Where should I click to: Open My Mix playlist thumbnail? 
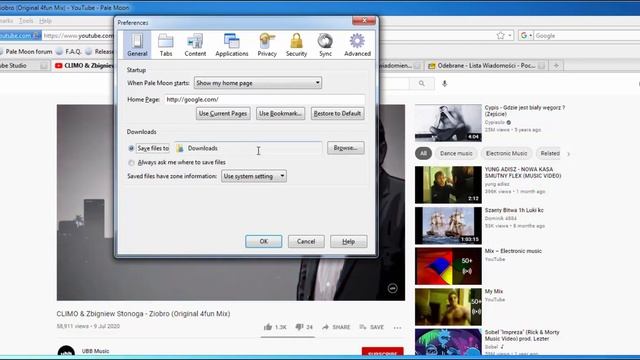(x=448, y=307)
